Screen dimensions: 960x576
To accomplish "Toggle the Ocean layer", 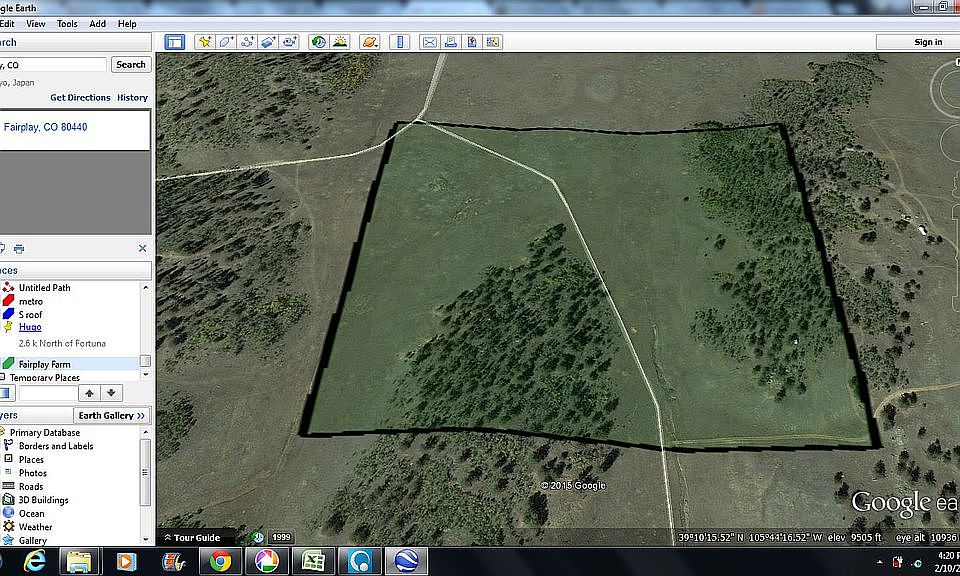I will click(31, 513).
